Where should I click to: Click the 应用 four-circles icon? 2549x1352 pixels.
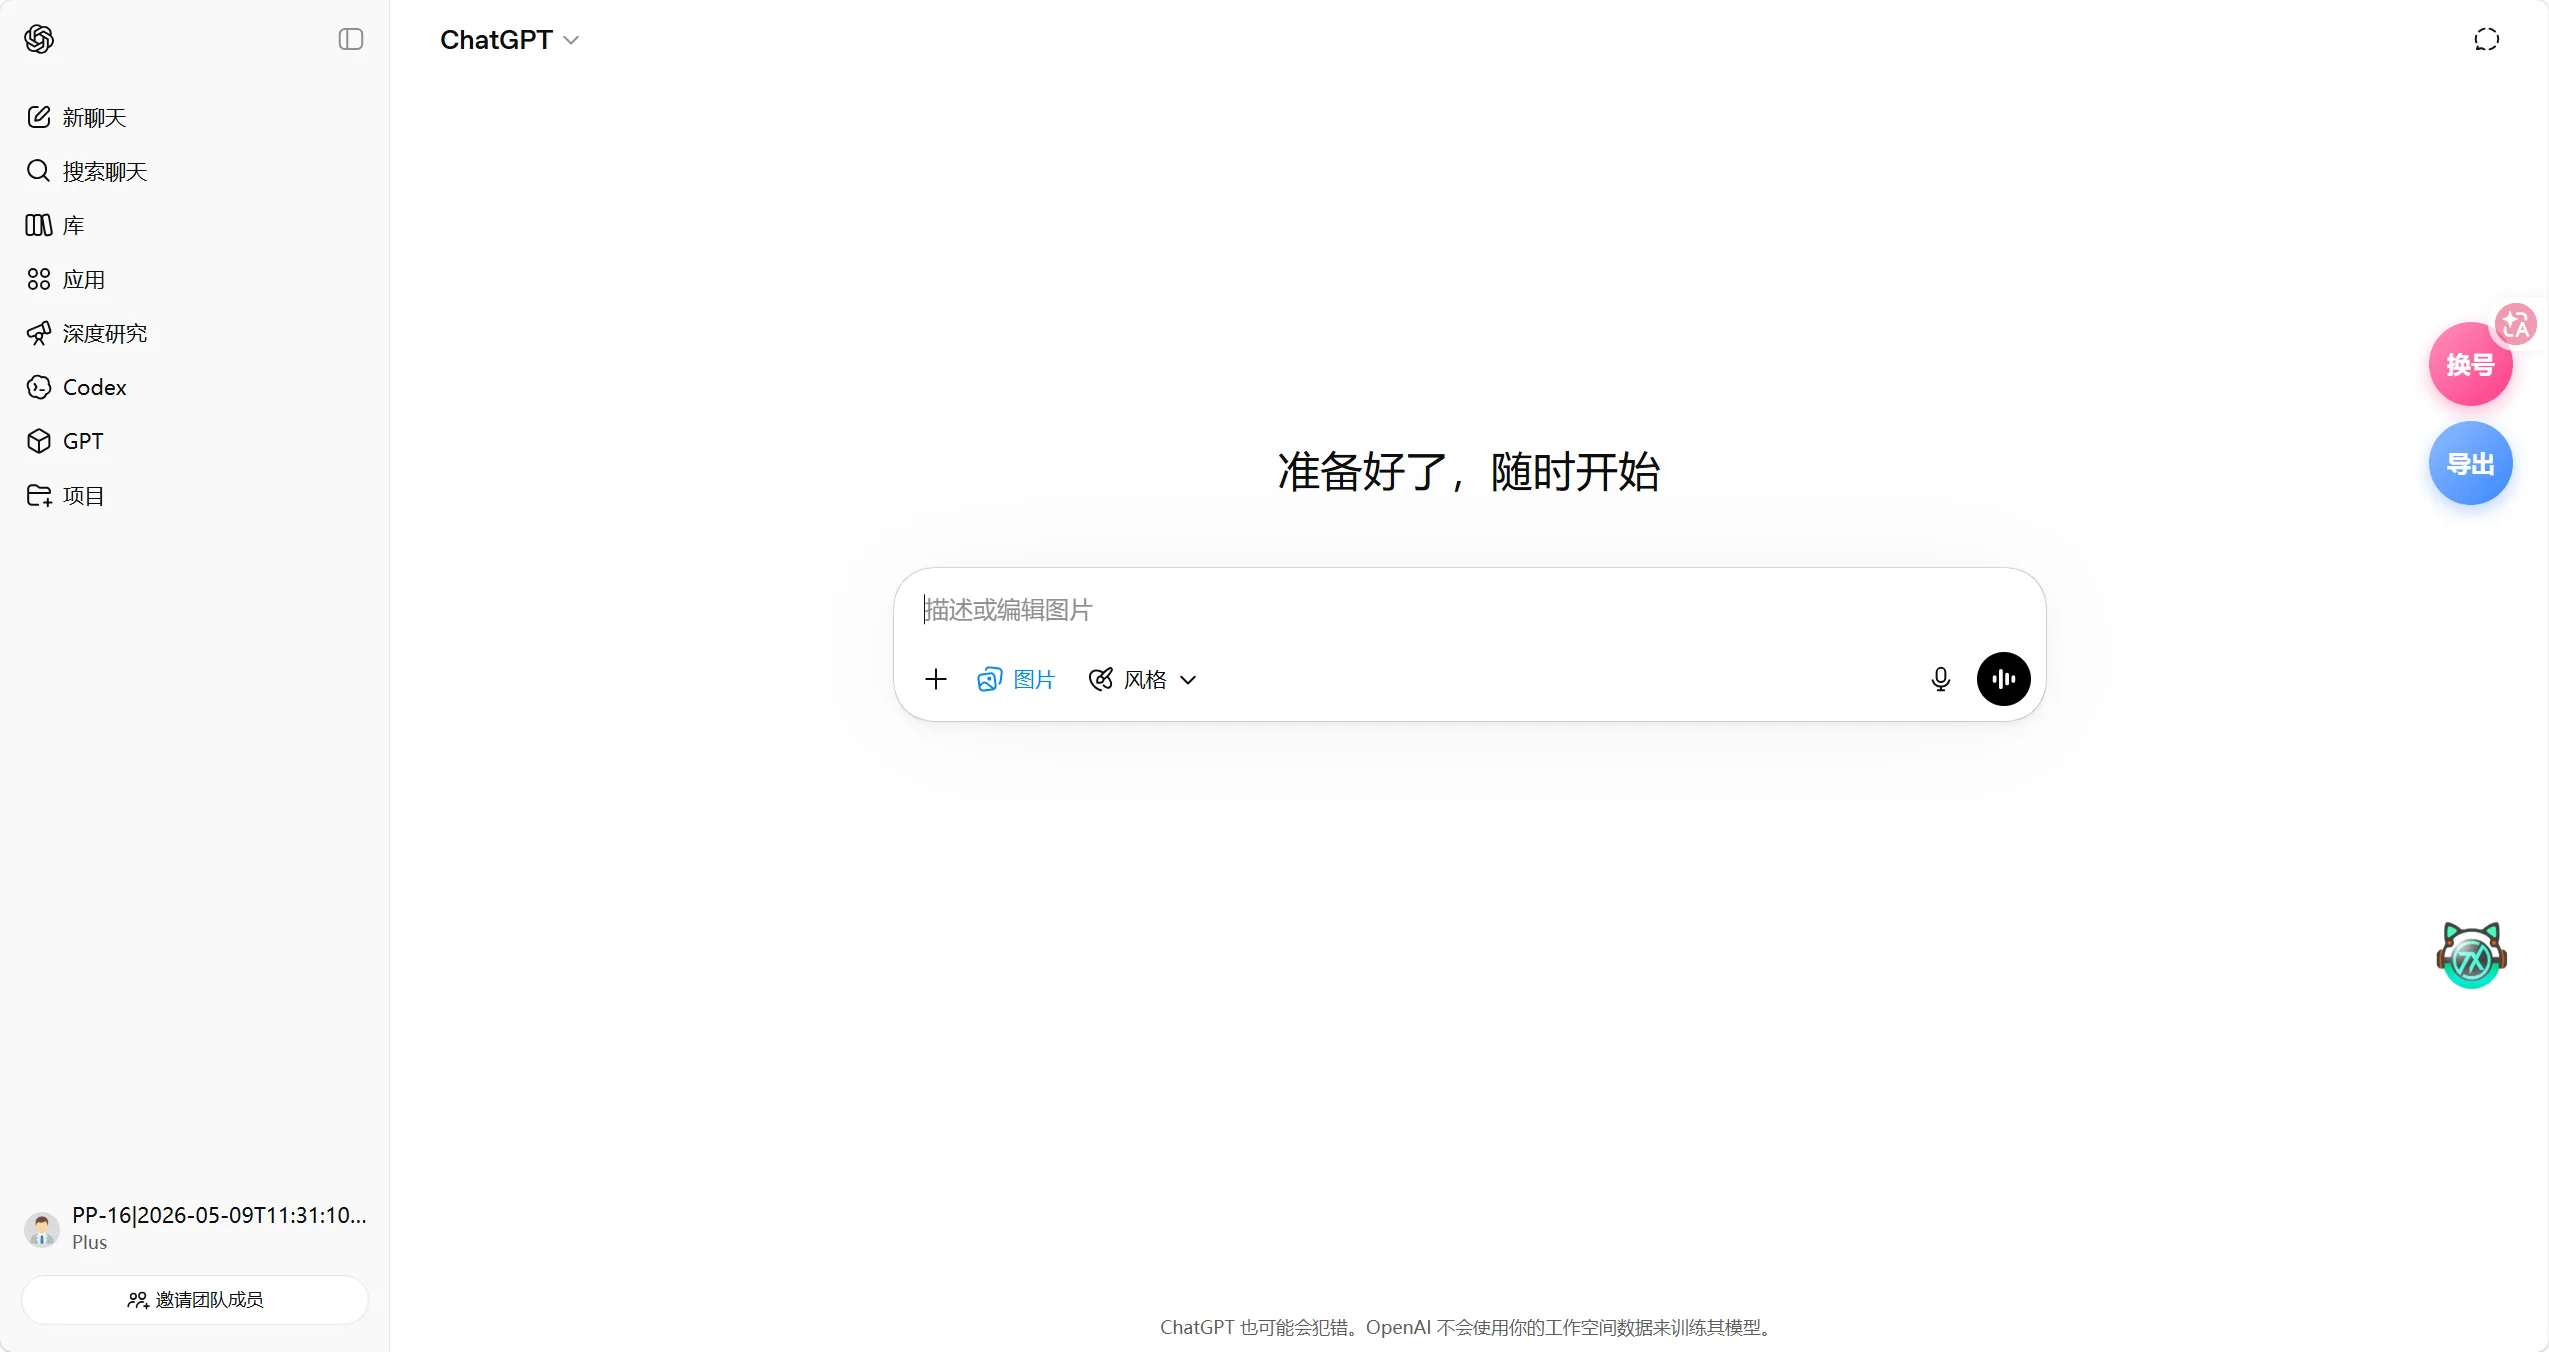point(39,279)
